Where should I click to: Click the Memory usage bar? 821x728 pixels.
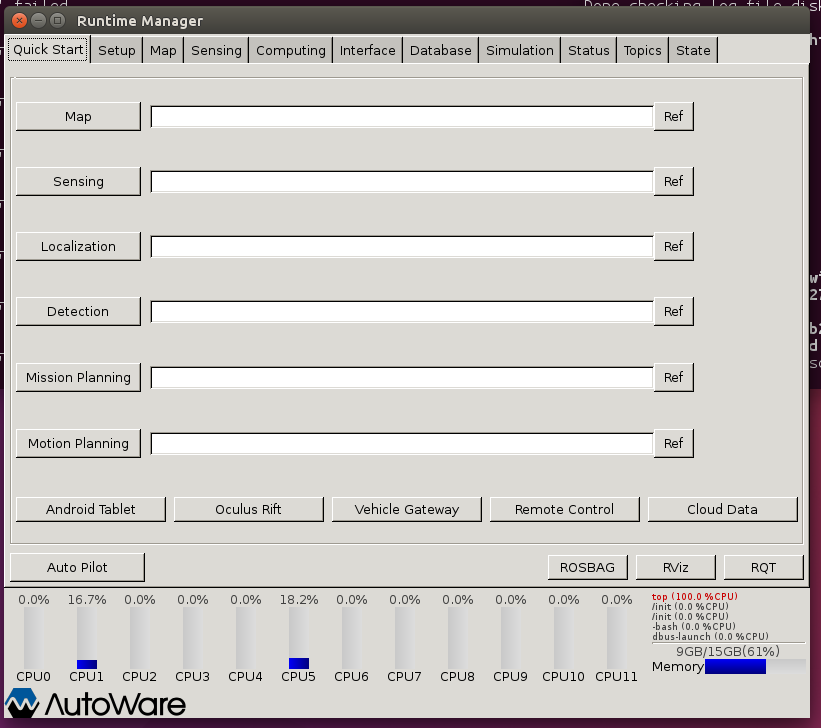[755, 666]
